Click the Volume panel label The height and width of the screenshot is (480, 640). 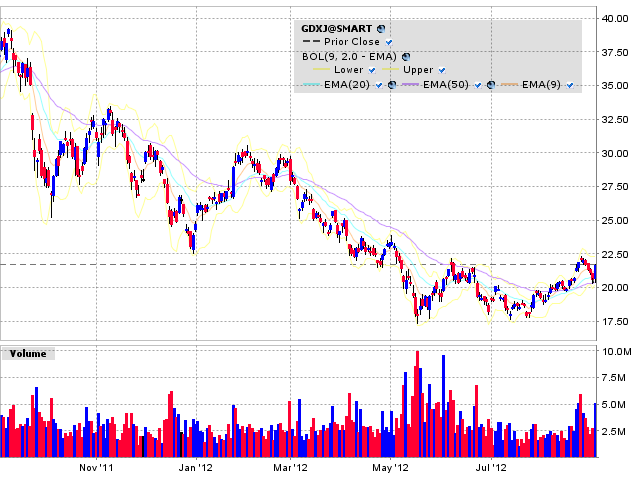pos(28,353)
